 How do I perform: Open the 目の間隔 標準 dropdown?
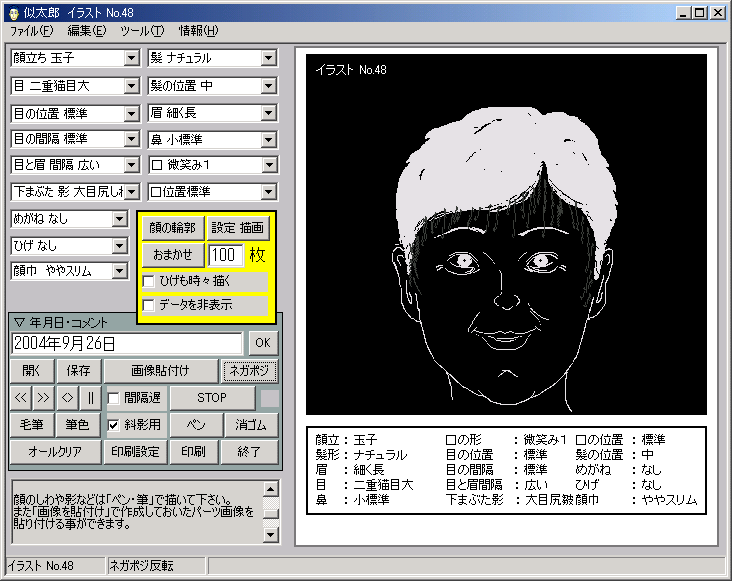pyautogui.click(x=132, y=139)
